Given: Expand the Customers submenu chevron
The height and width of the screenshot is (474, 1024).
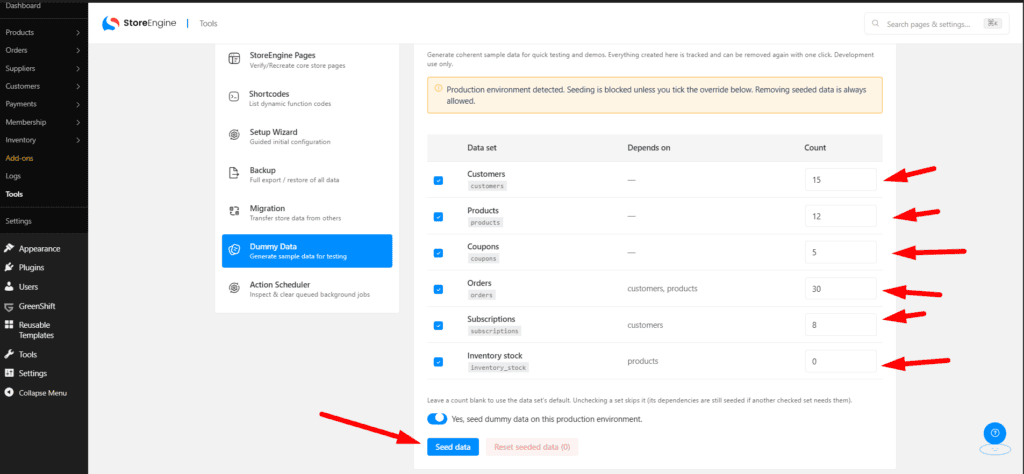Looking at the screenshot, I should pyautogui.click(x=78, y=86).
